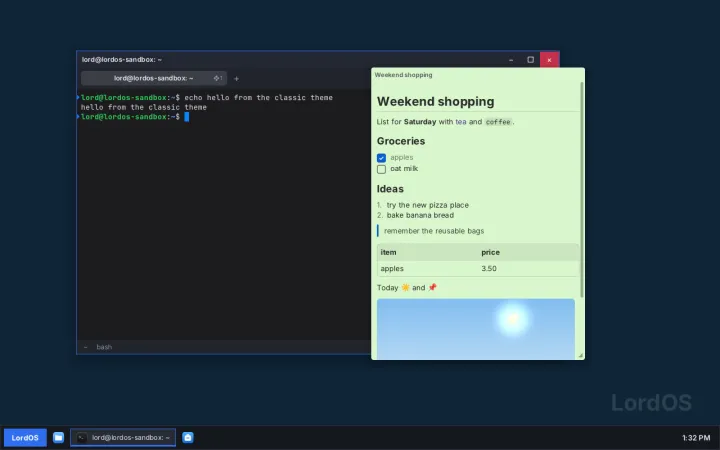Click the terminal entry in taskbar
This screenshot has width=720, height=450.
[123, 438]
